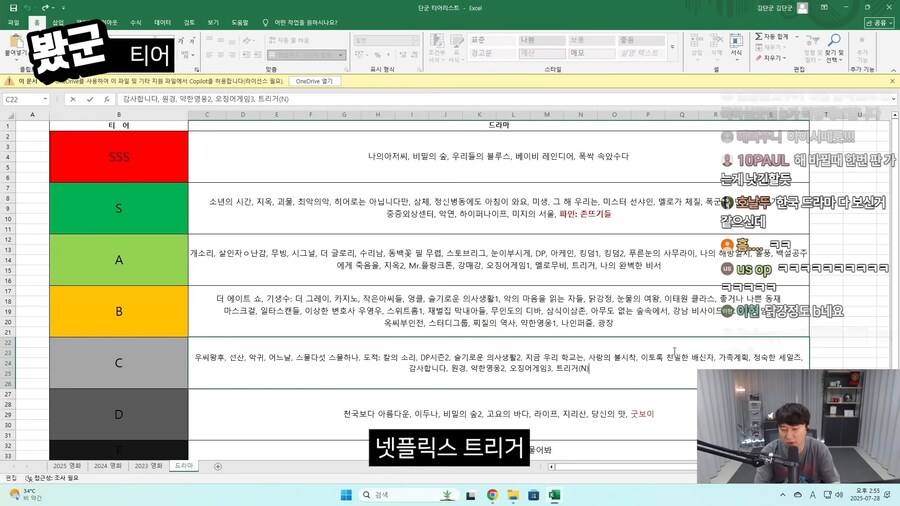
Task: Click the user account avatar icon
Action: [x=802, y=8]
